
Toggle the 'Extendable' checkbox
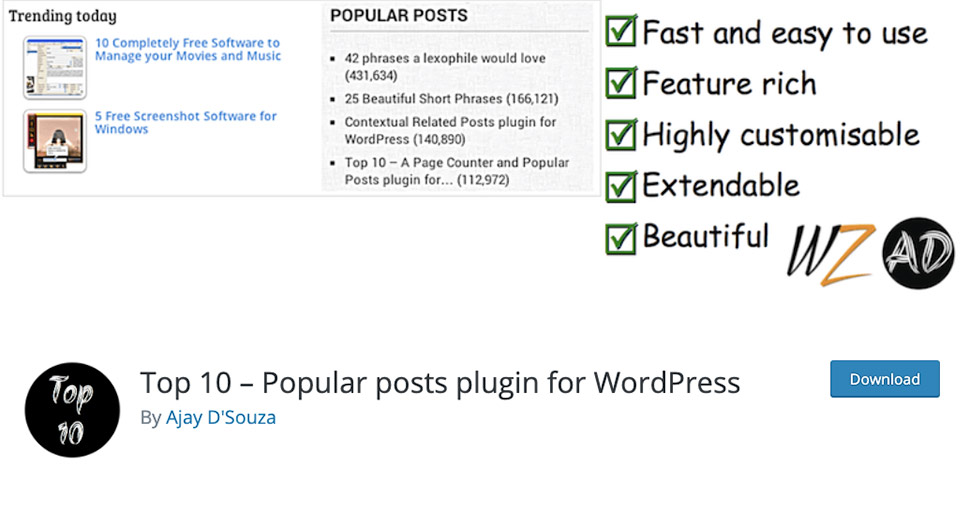(620, 185)
